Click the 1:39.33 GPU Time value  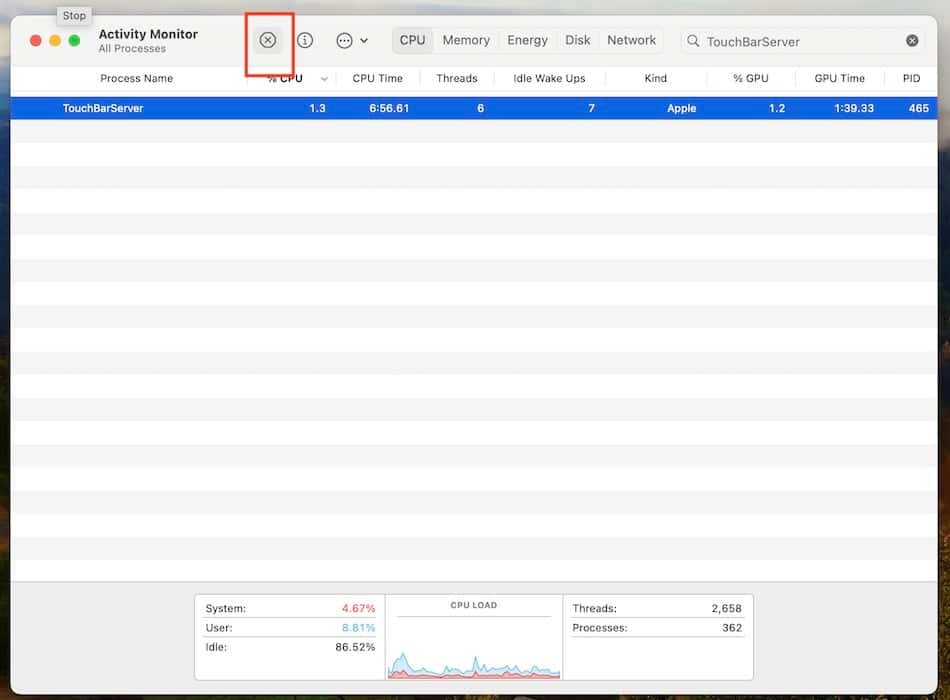854,108
